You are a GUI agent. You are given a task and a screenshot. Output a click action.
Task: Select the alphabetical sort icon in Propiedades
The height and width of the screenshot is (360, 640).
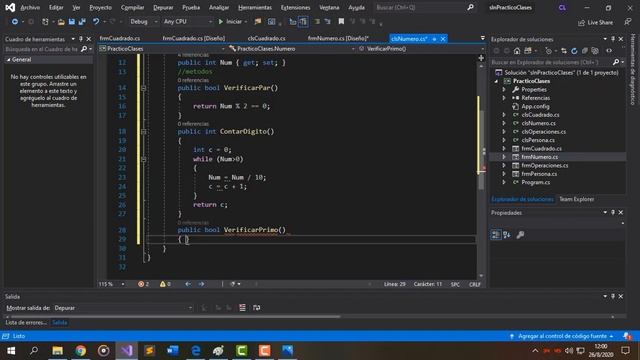[507, 235]
